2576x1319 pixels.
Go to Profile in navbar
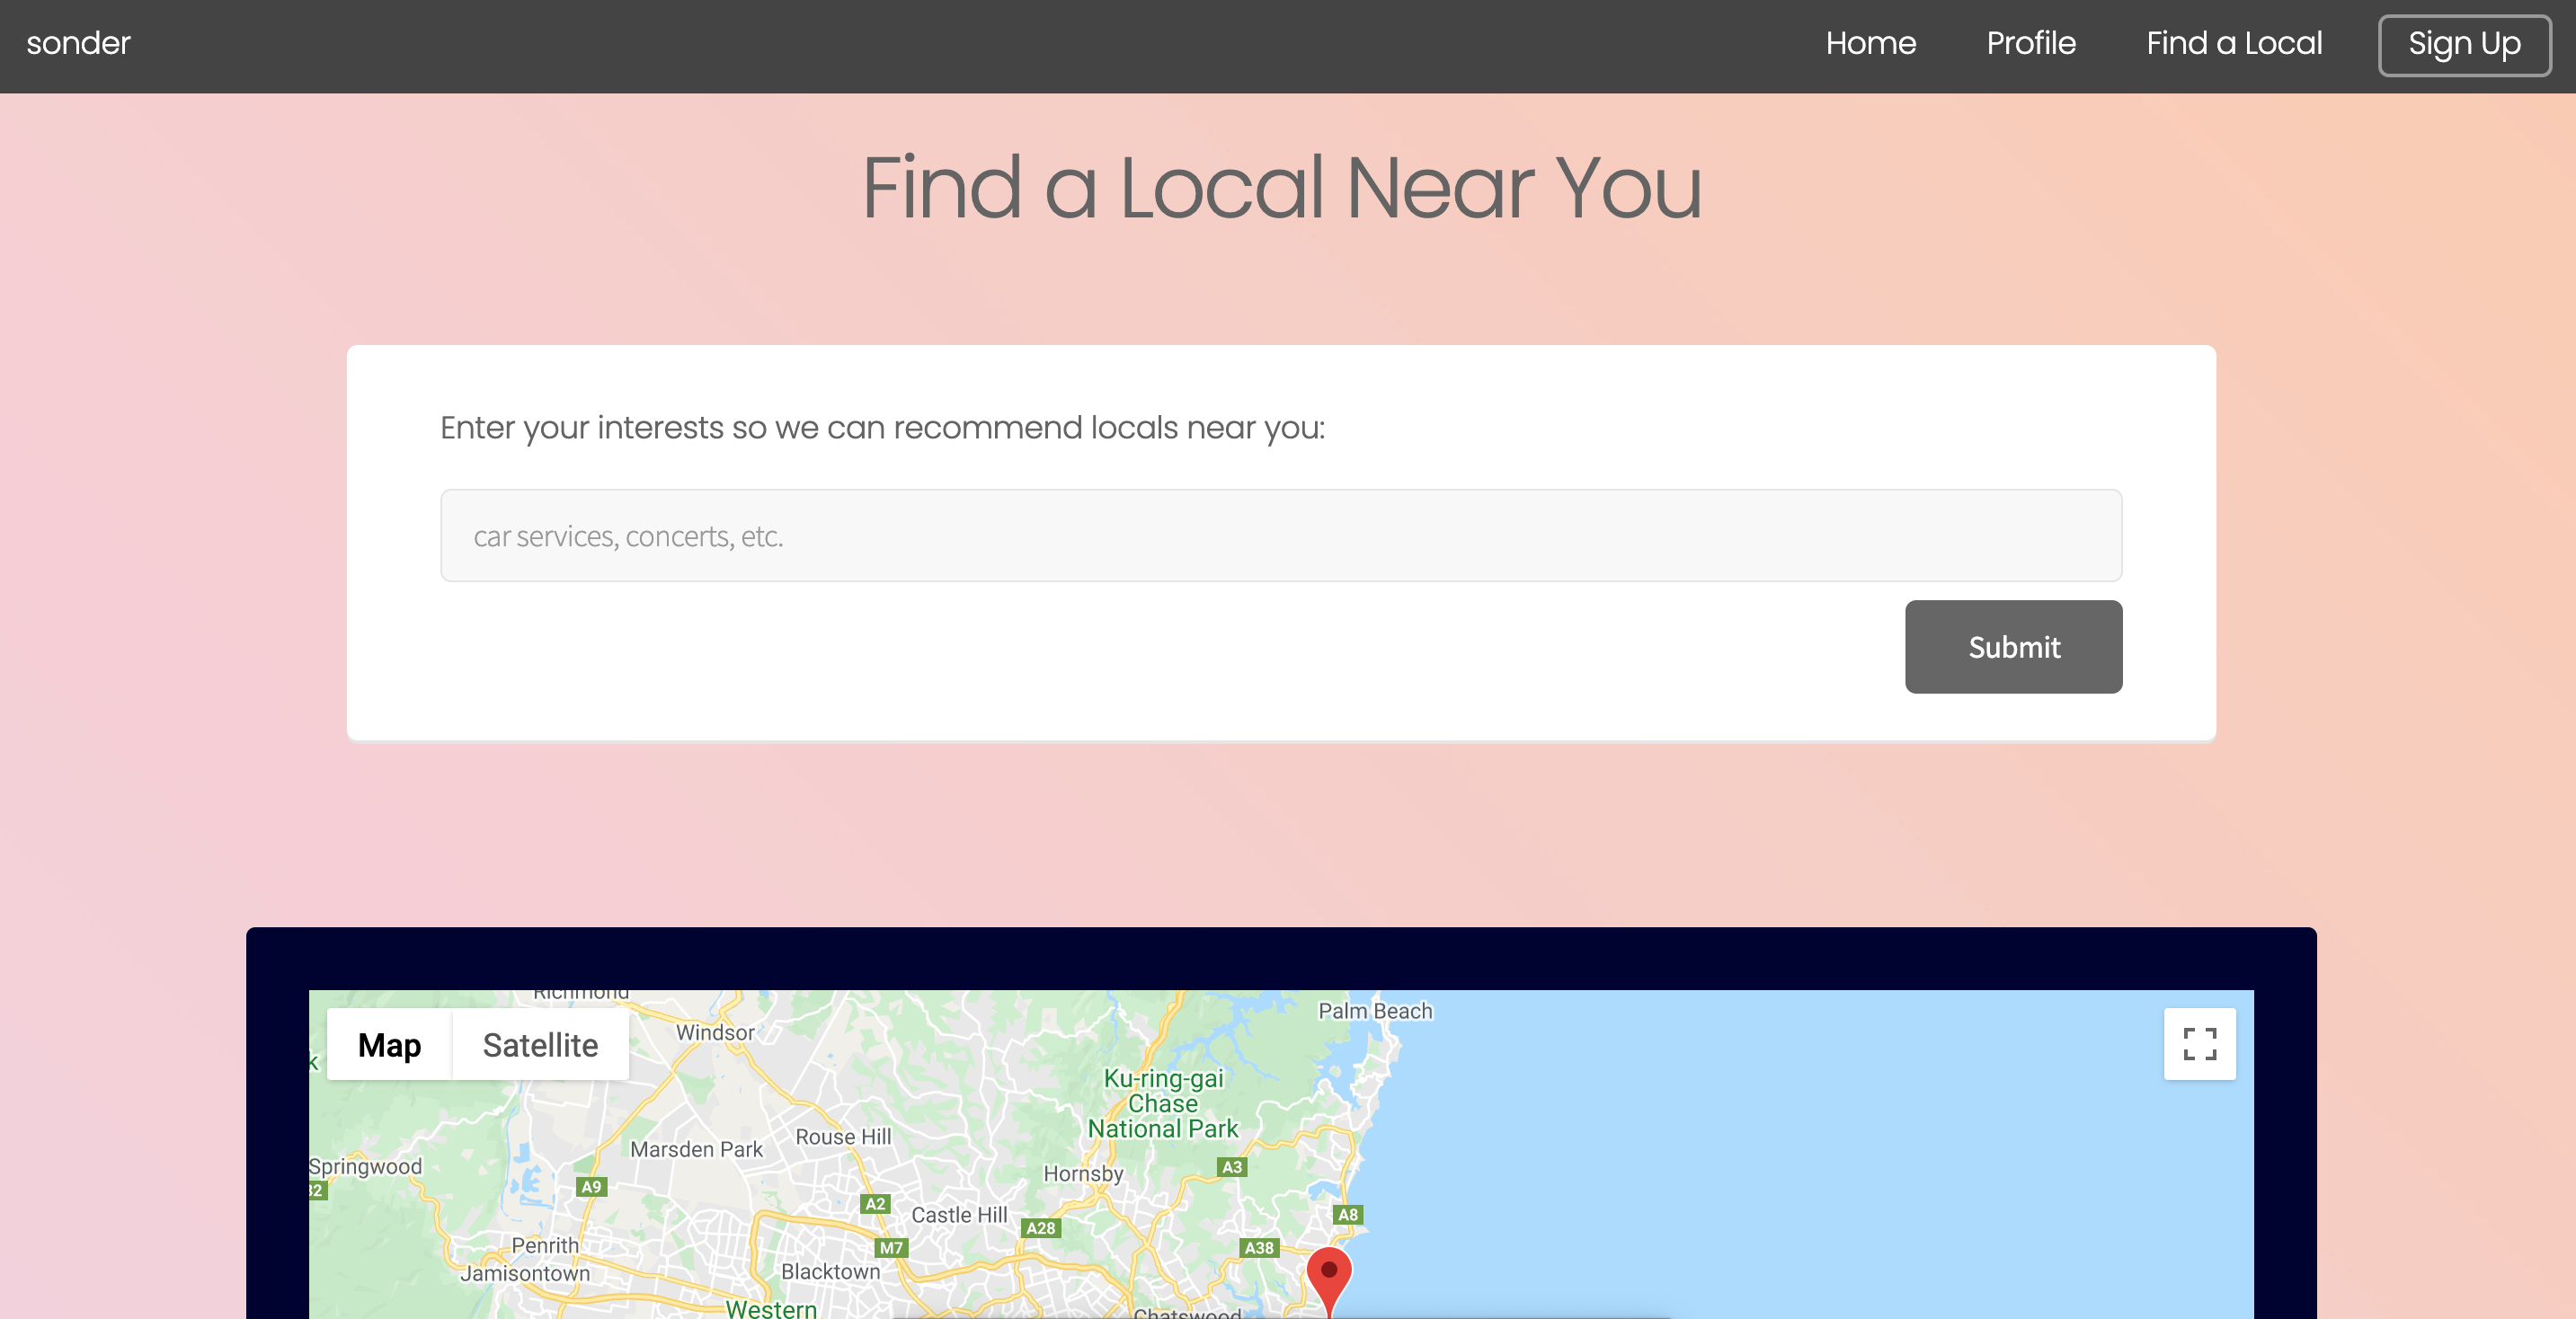pos(2030,43)
